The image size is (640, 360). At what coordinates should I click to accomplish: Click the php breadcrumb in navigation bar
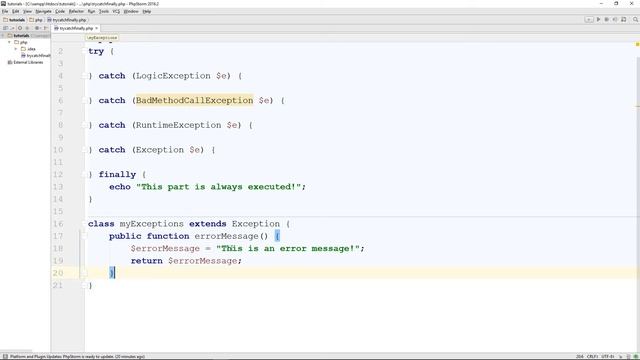point(36,20)
